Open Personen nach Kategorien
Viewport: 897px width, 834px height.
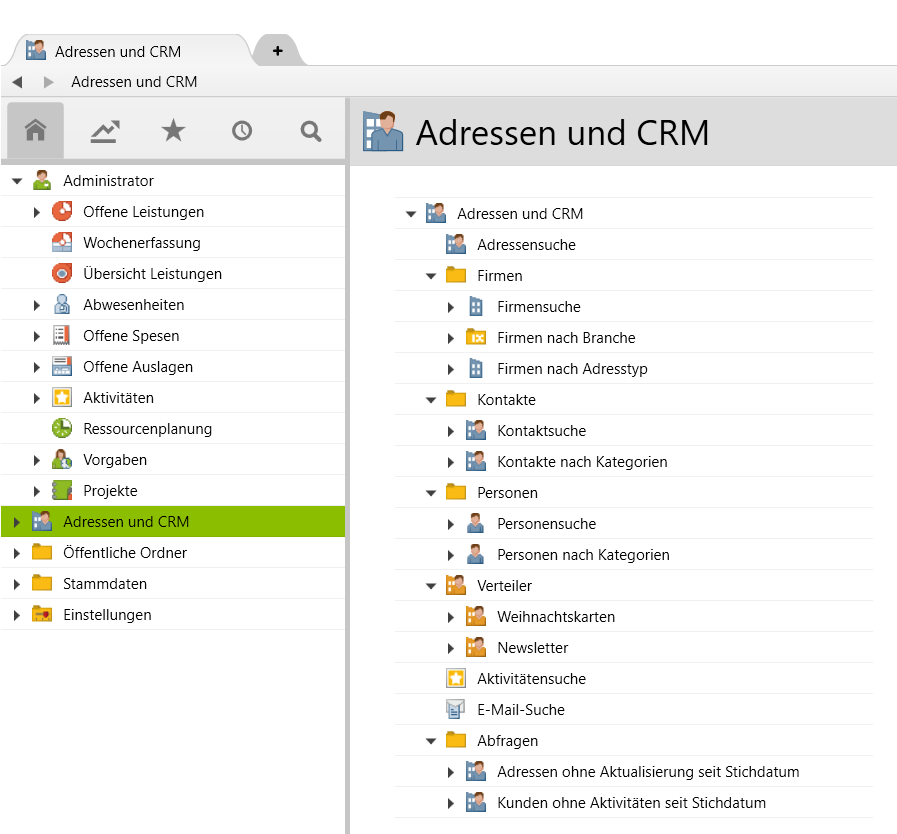(583, 554)
